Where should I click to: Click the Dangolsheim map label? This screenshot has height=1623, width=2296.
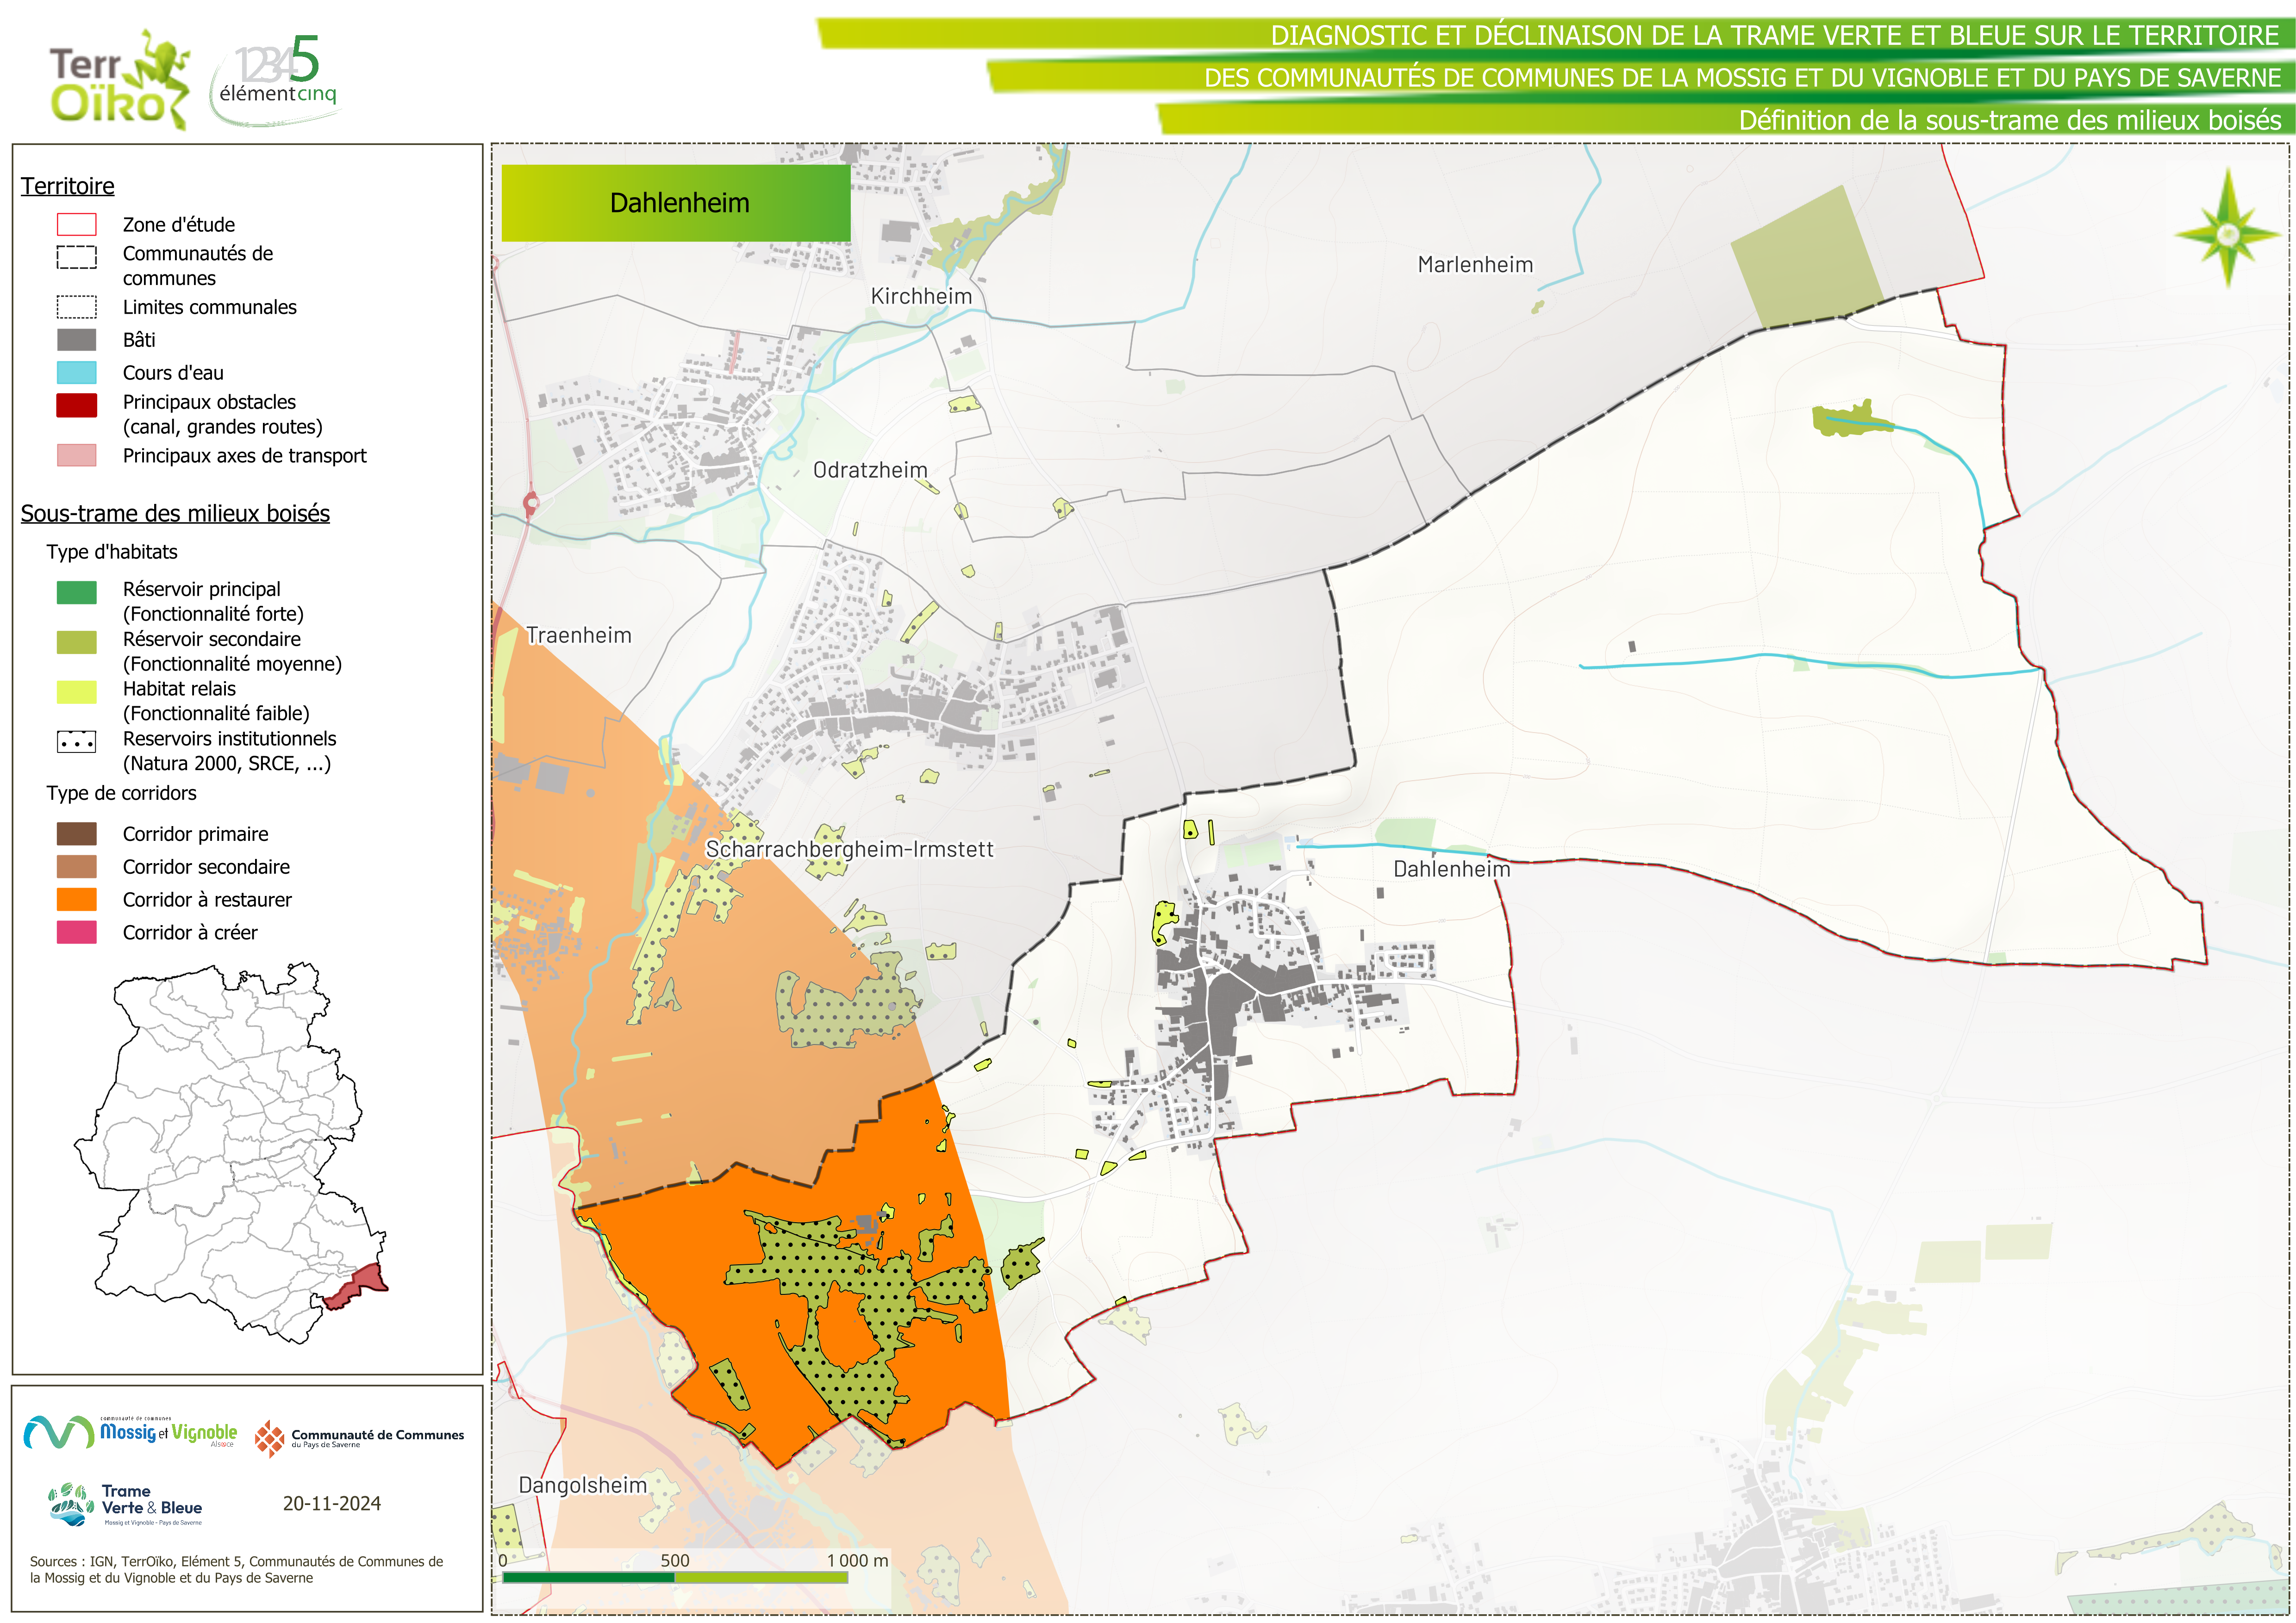(582, 1485)
